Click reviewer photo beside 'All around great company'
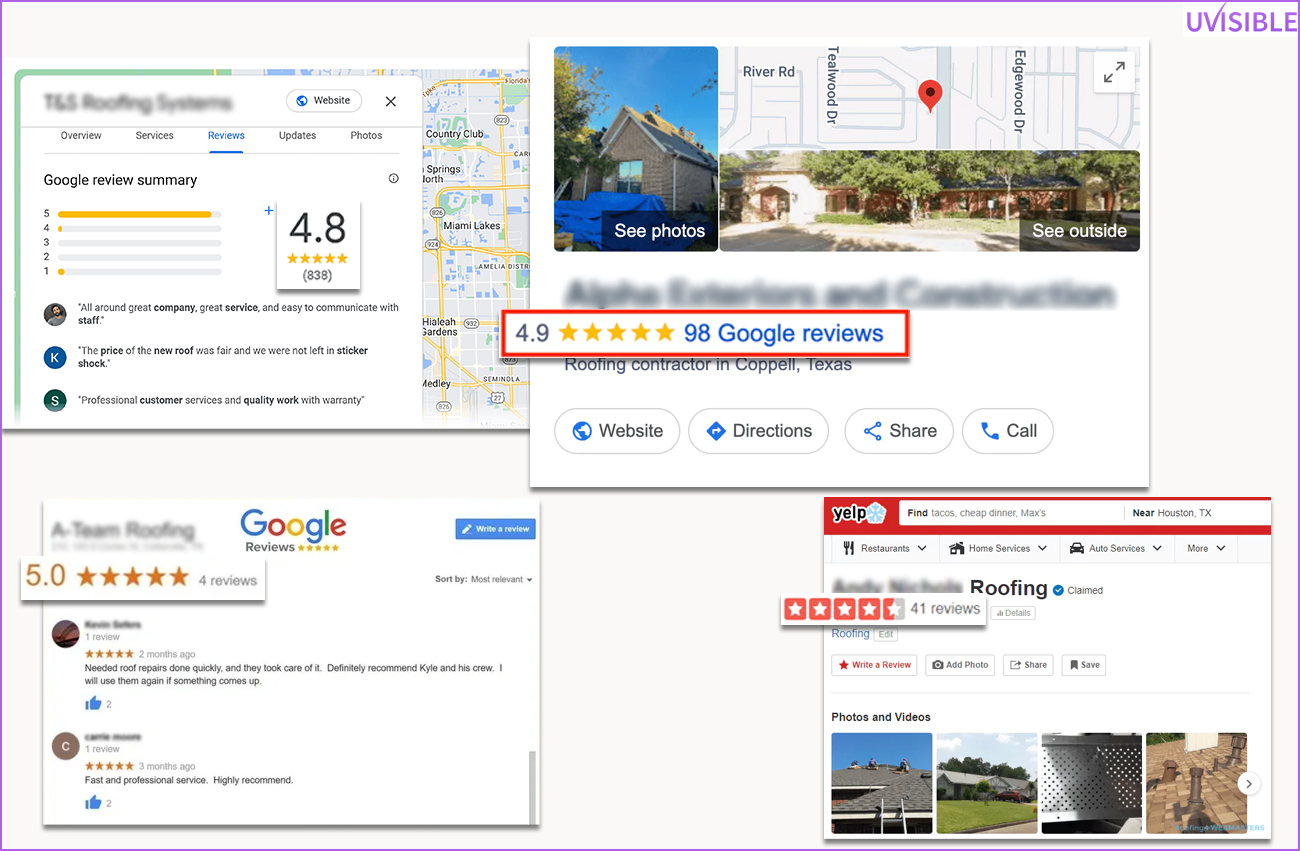The image size is (1300, 851). (55, 314)
